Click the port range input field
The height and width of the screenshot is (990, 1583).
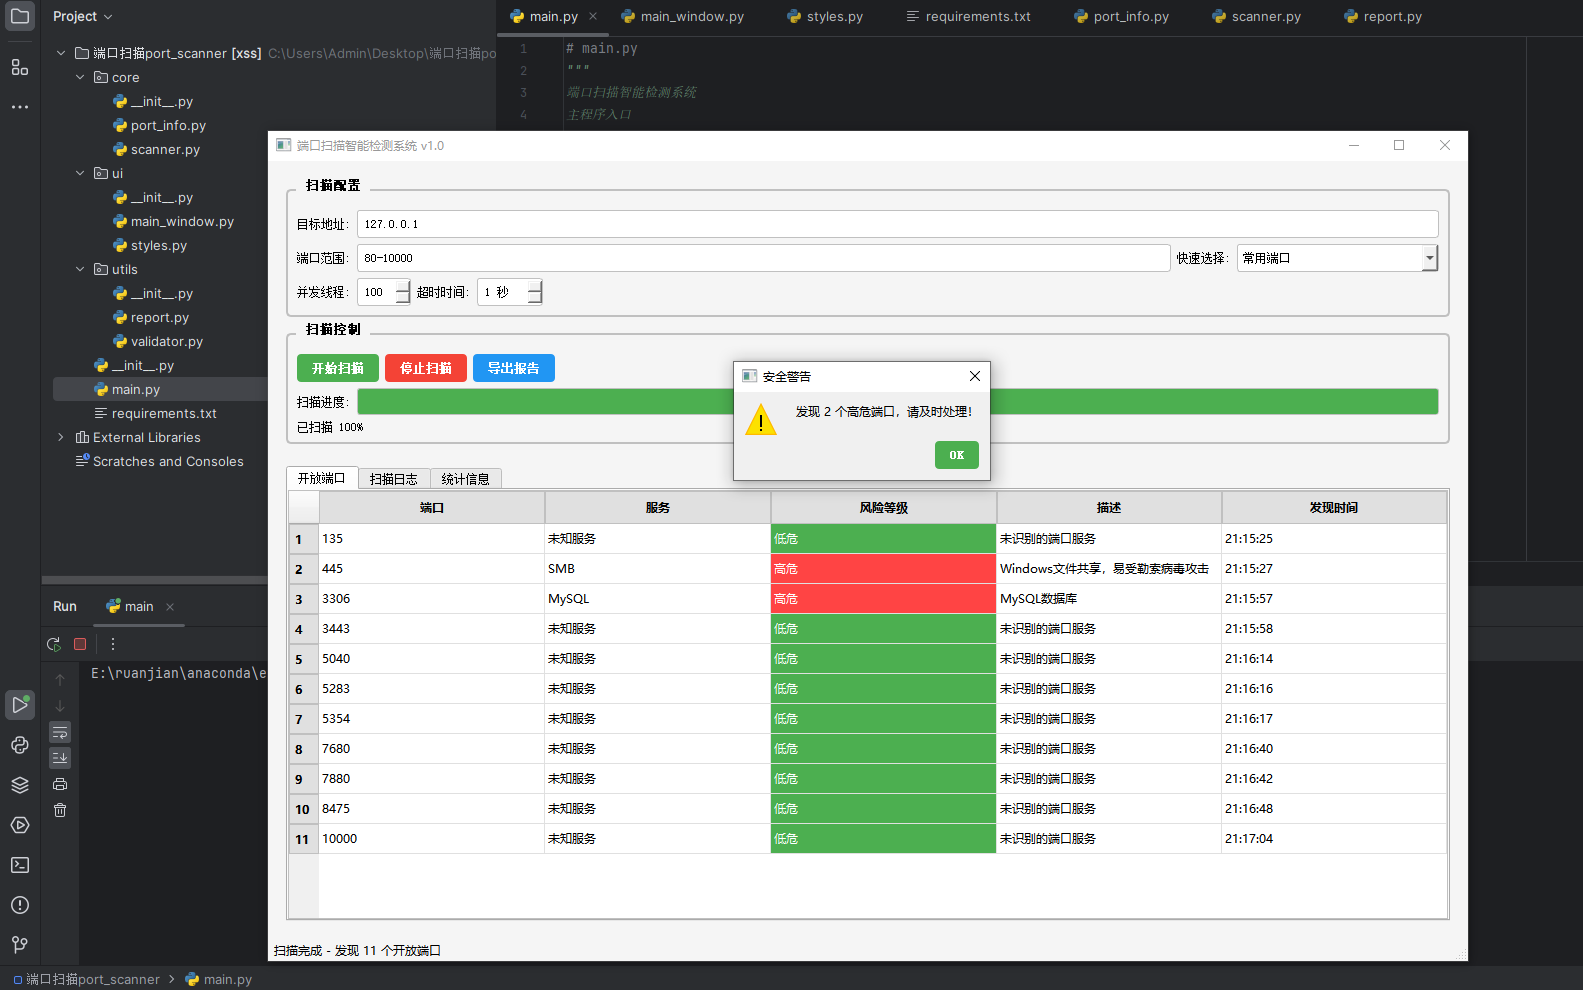tap(763, 258)
